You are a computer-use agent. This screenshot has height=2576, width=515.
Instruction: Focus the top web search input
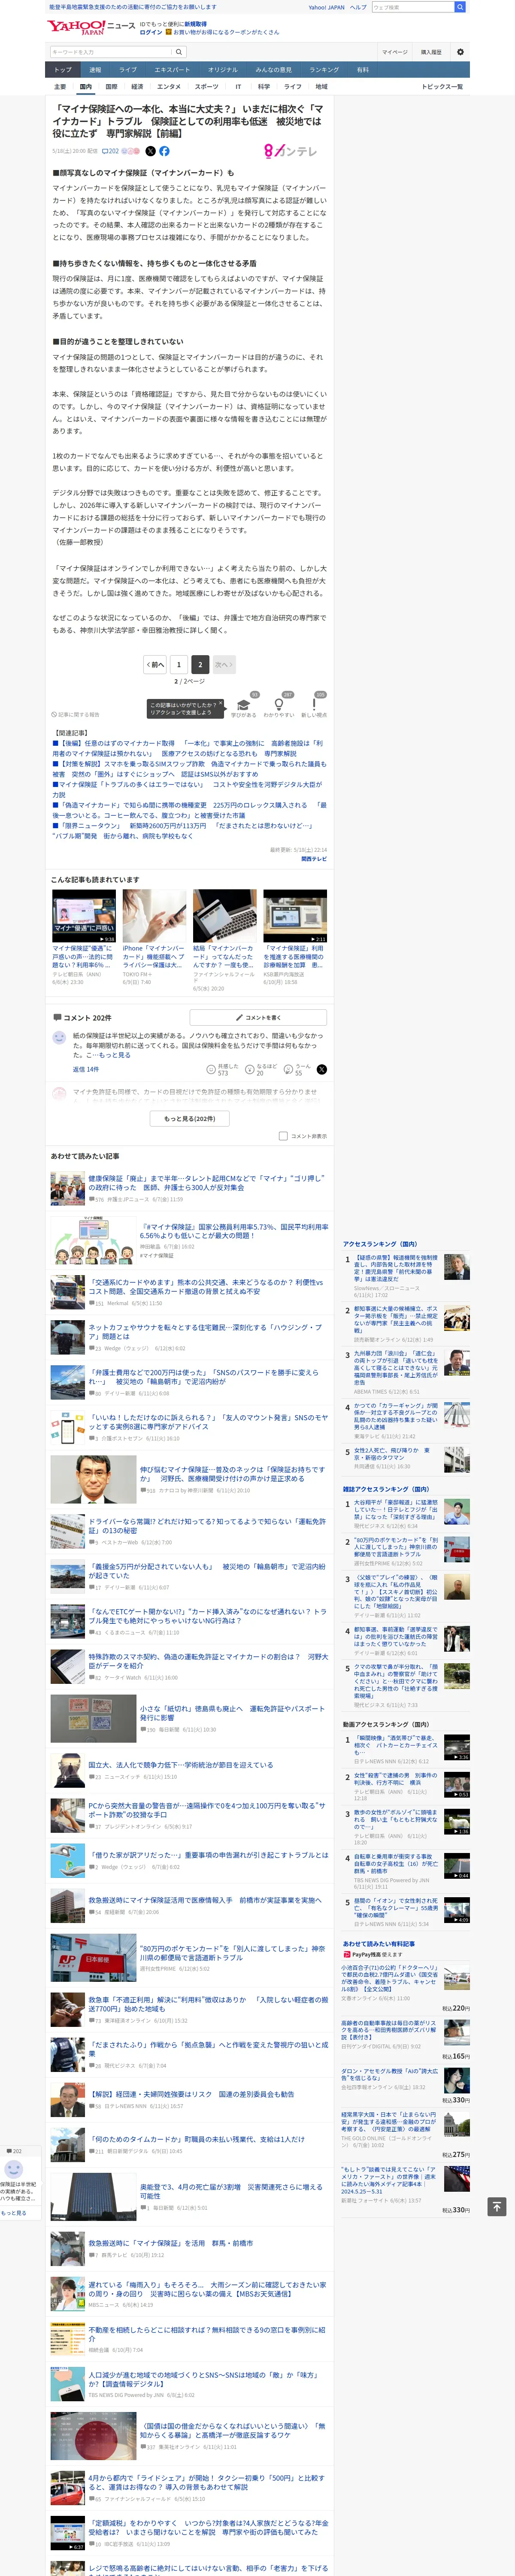pos(412,7)
